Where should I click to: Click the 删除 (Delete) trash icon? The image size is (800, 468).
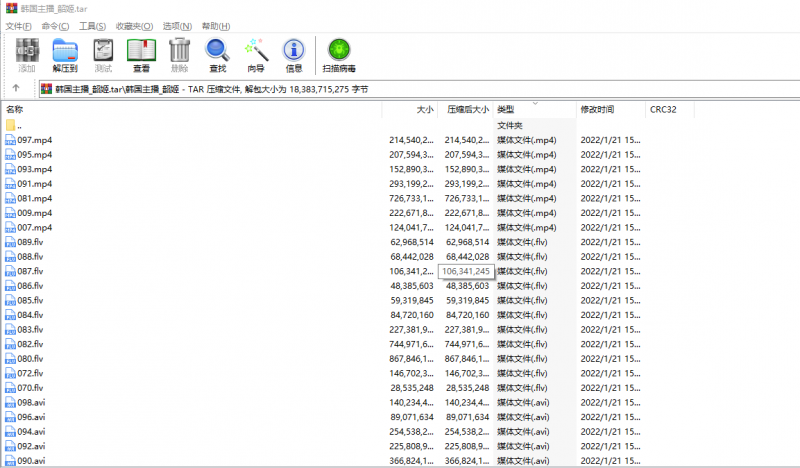click(179, 54)
